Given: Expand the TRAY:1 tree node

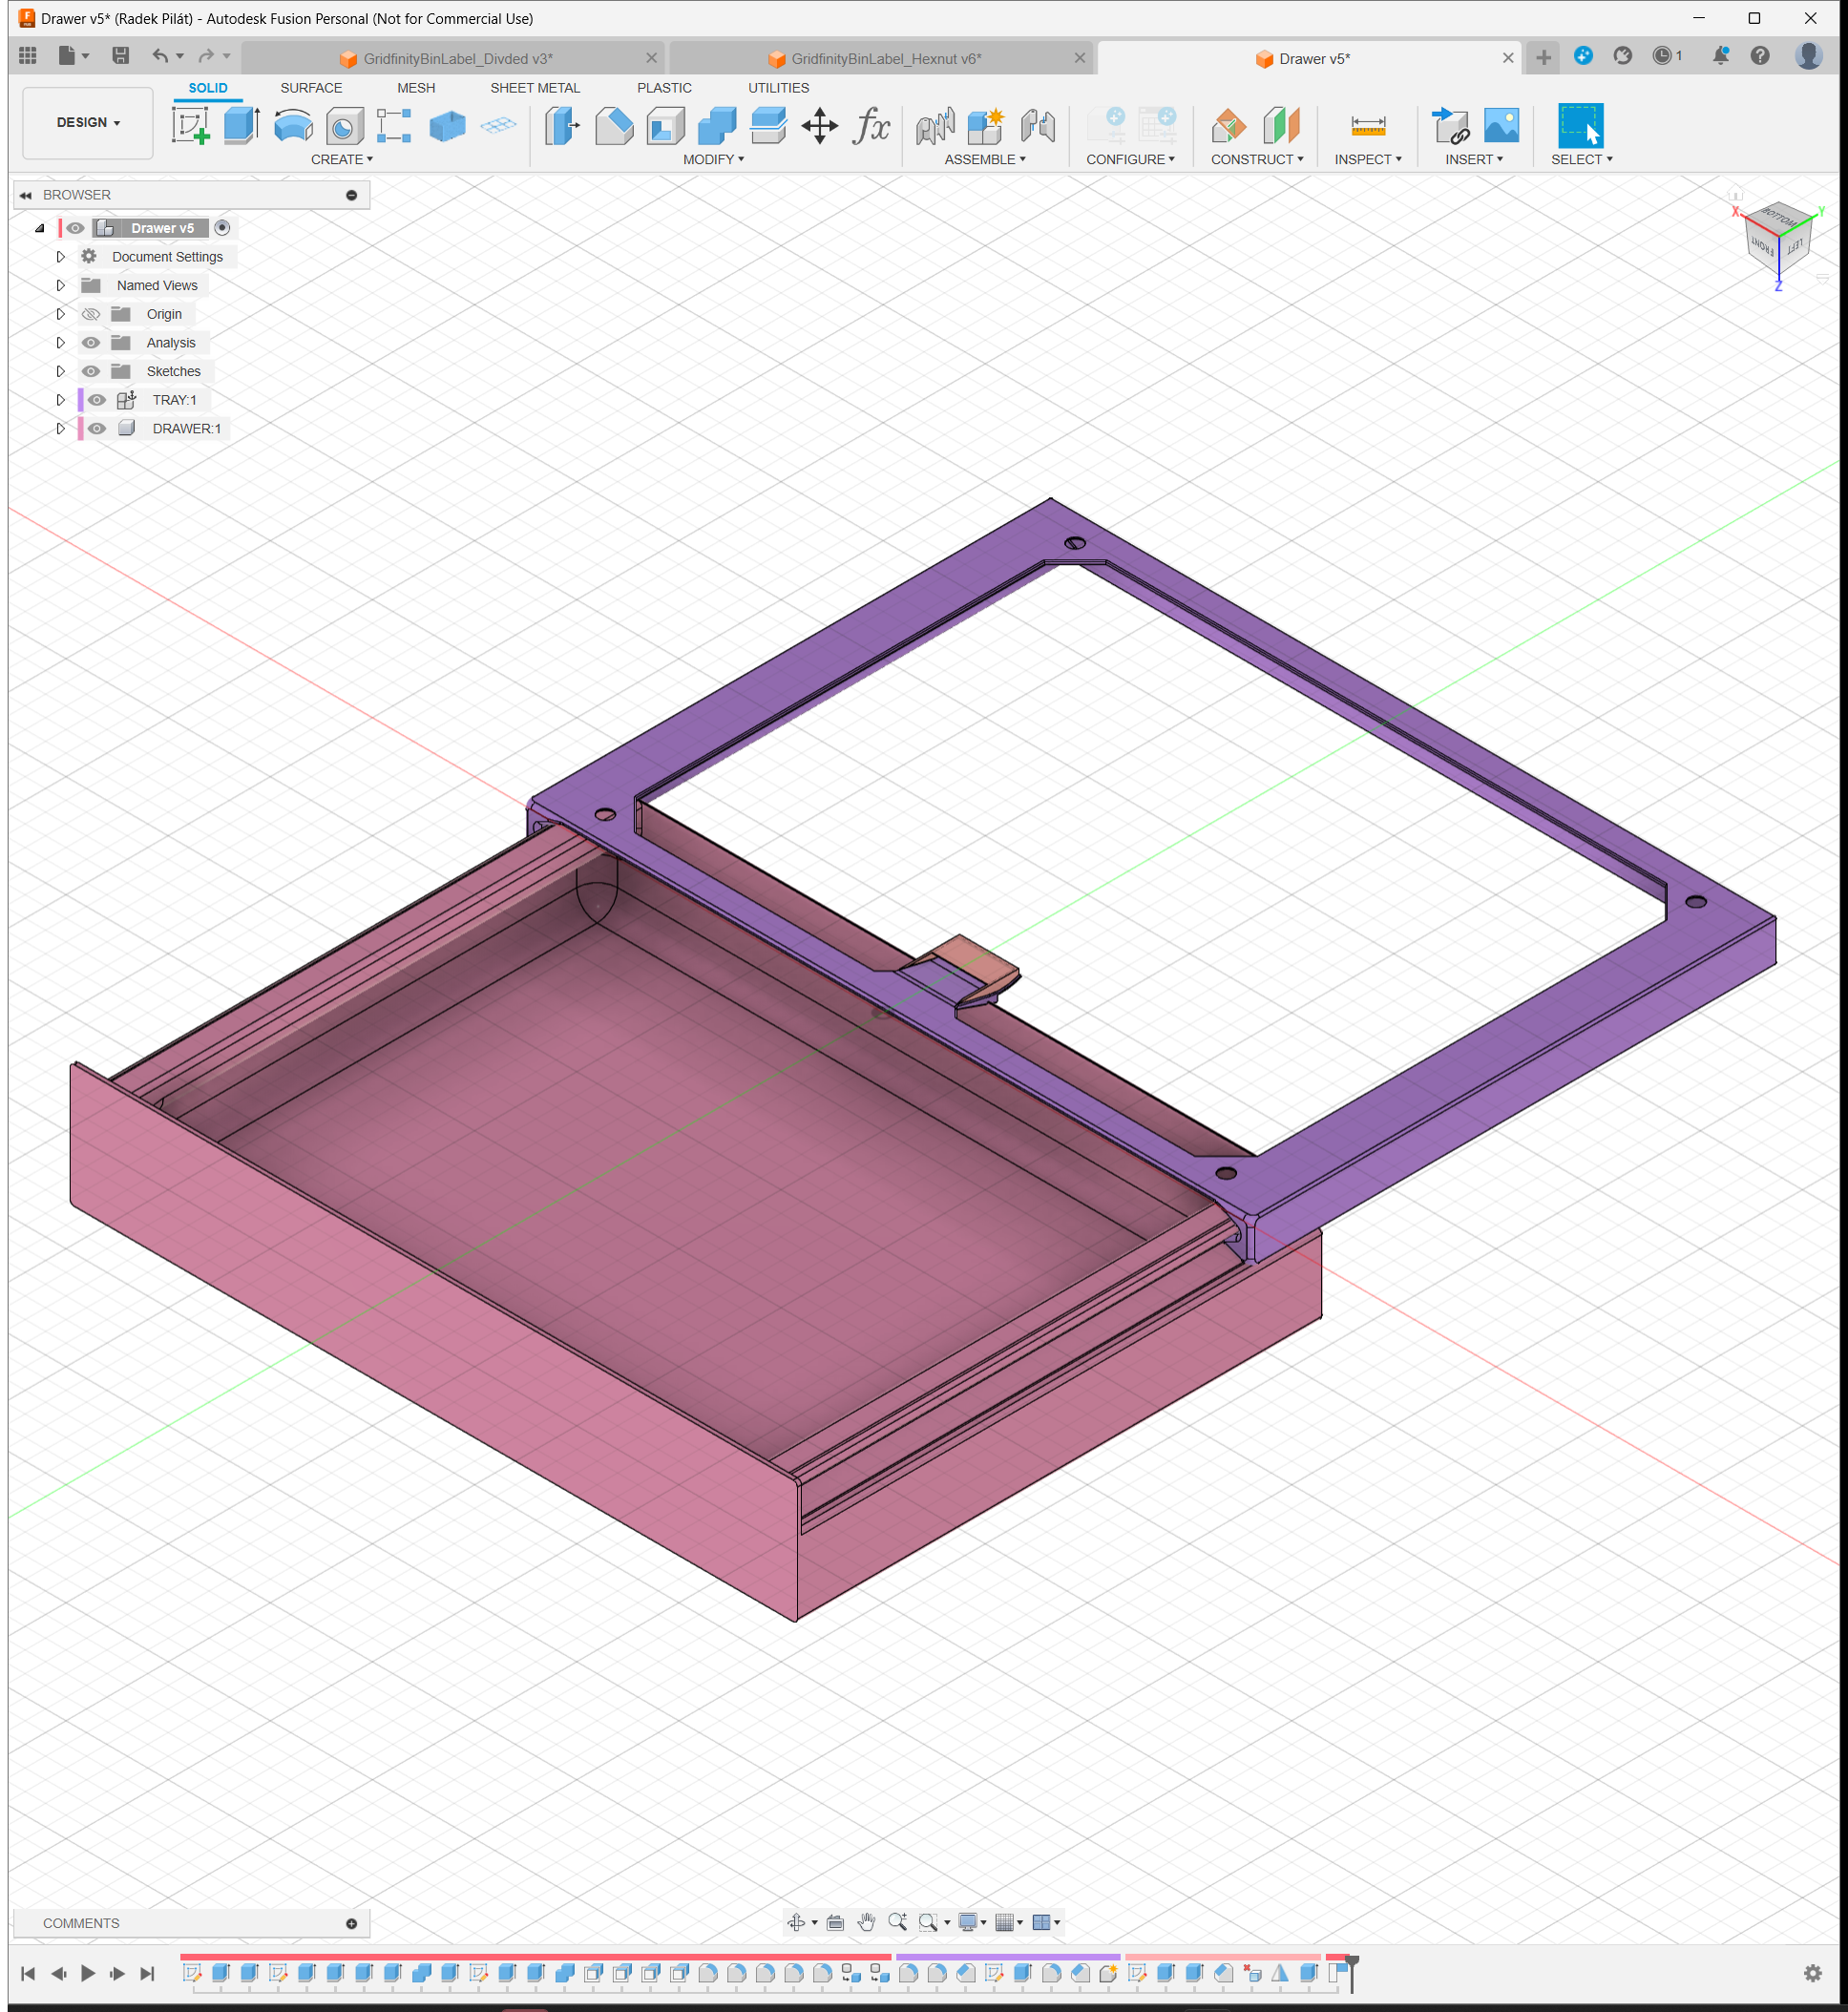Looking at the screenshot, I should tap(60, 400).
